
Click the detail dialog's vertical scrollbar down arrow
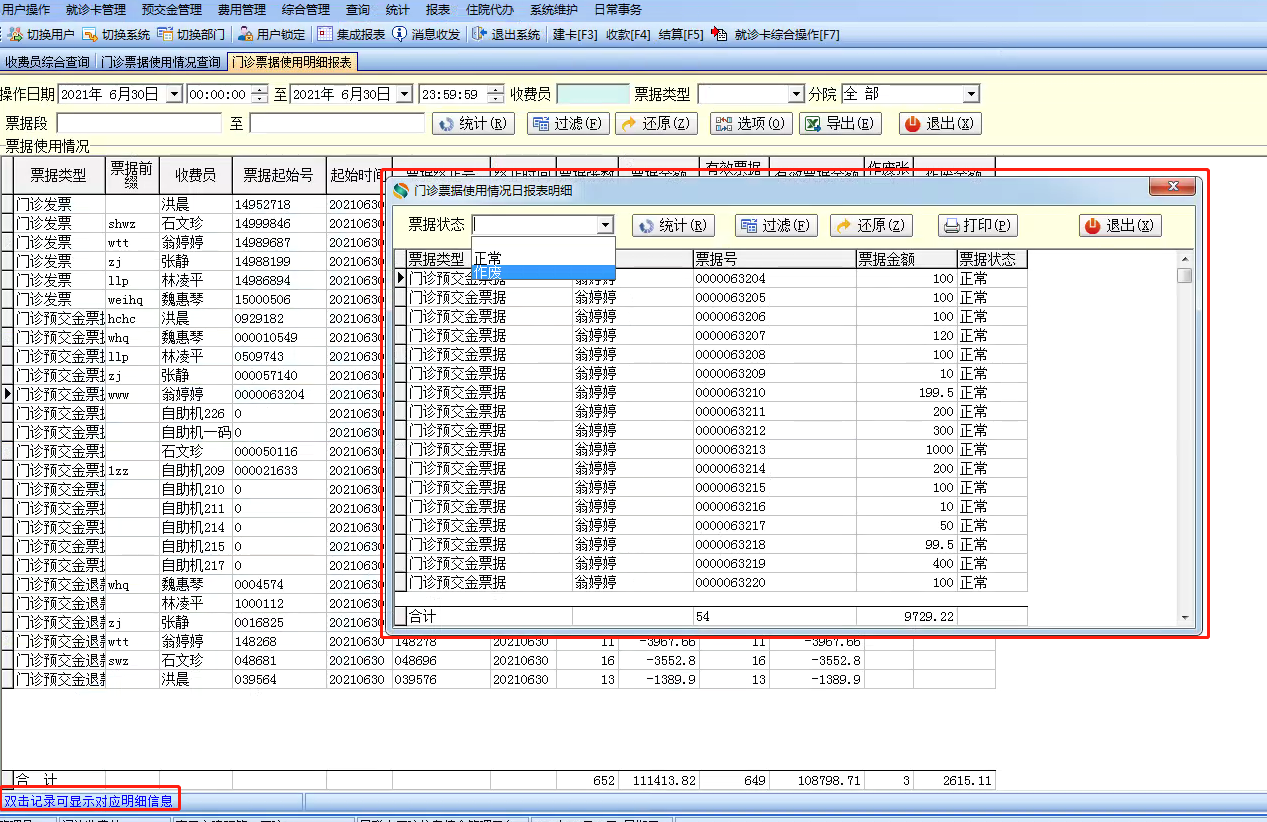[1185, 618]
